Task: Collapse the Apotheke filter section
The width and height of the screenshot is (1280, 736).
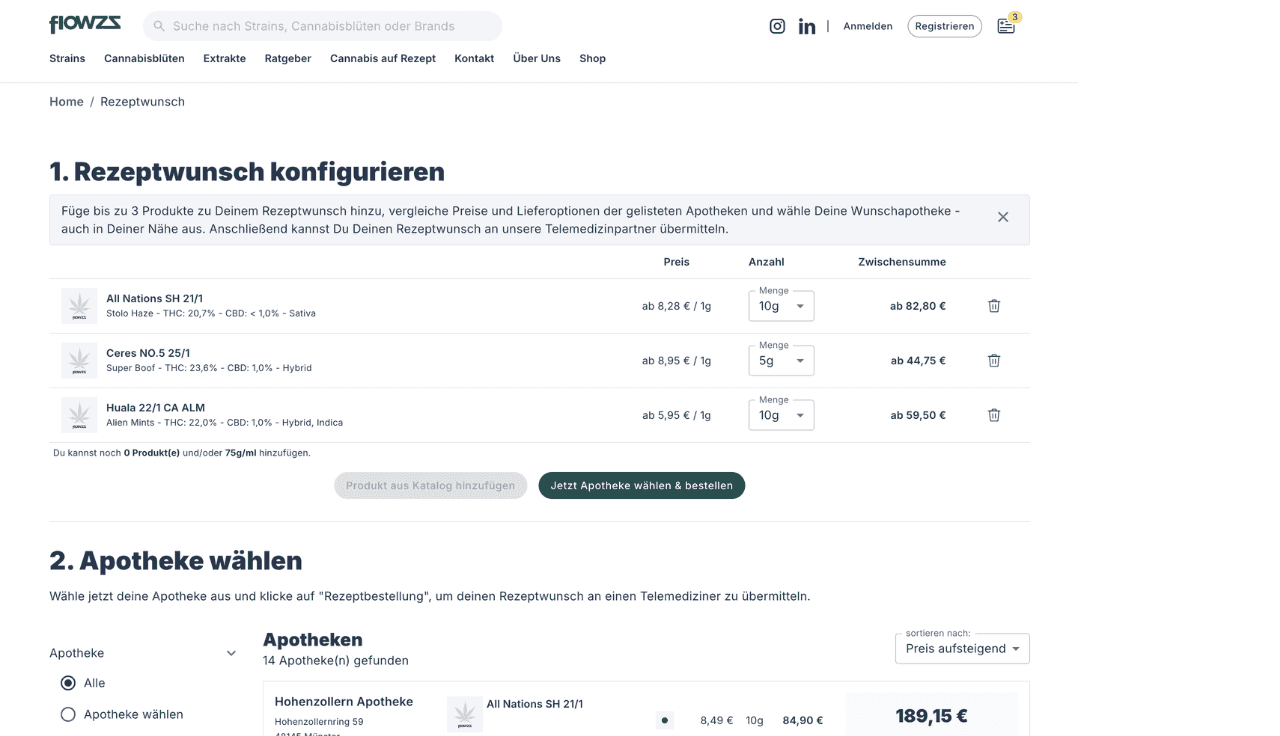Action: 231,652
